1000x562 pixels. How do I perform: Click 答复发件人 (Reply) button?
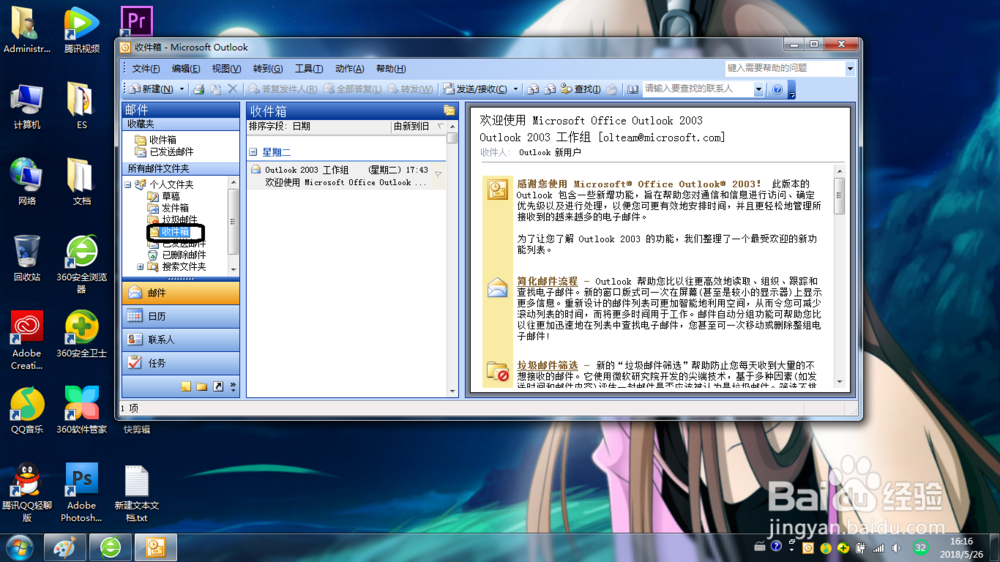click(x=283, y=89)
